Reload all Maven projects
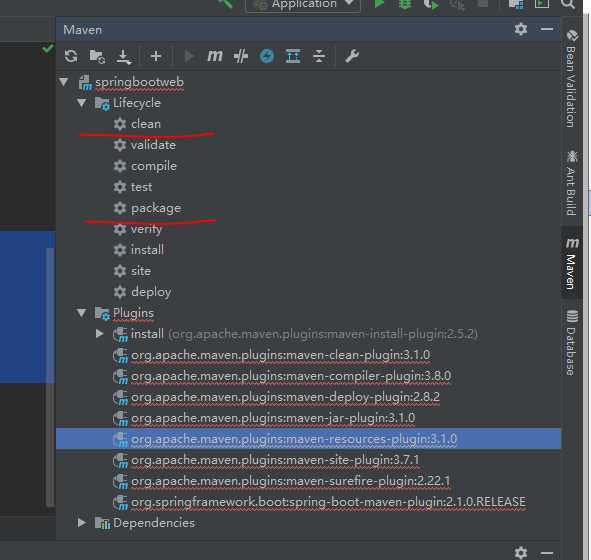Screen dimensions: 591x560 point(71,57)
